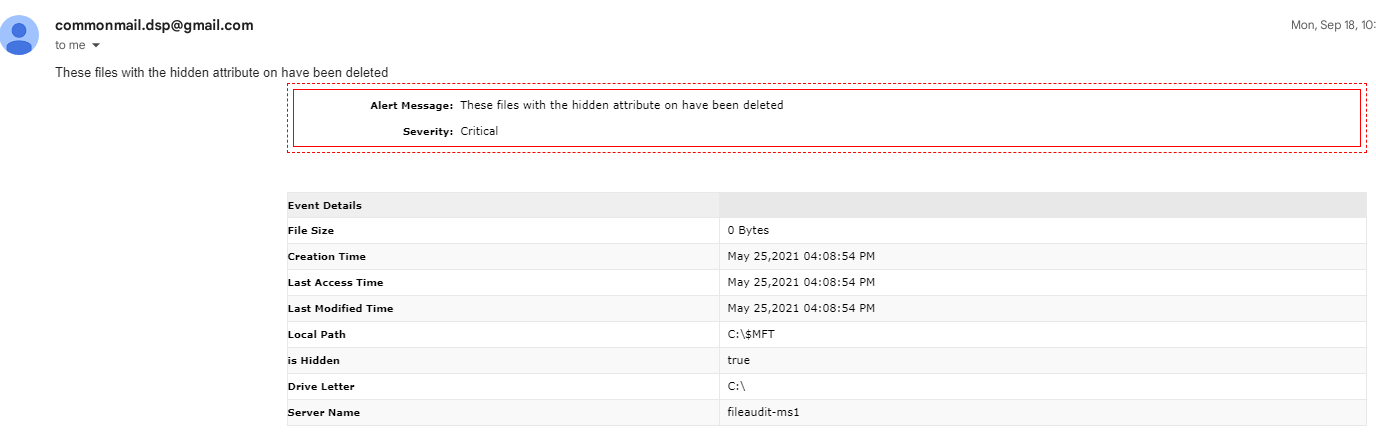Click the Last Modified Time row label
This screenshot has width=1376, height=439.
pos(340,308)
